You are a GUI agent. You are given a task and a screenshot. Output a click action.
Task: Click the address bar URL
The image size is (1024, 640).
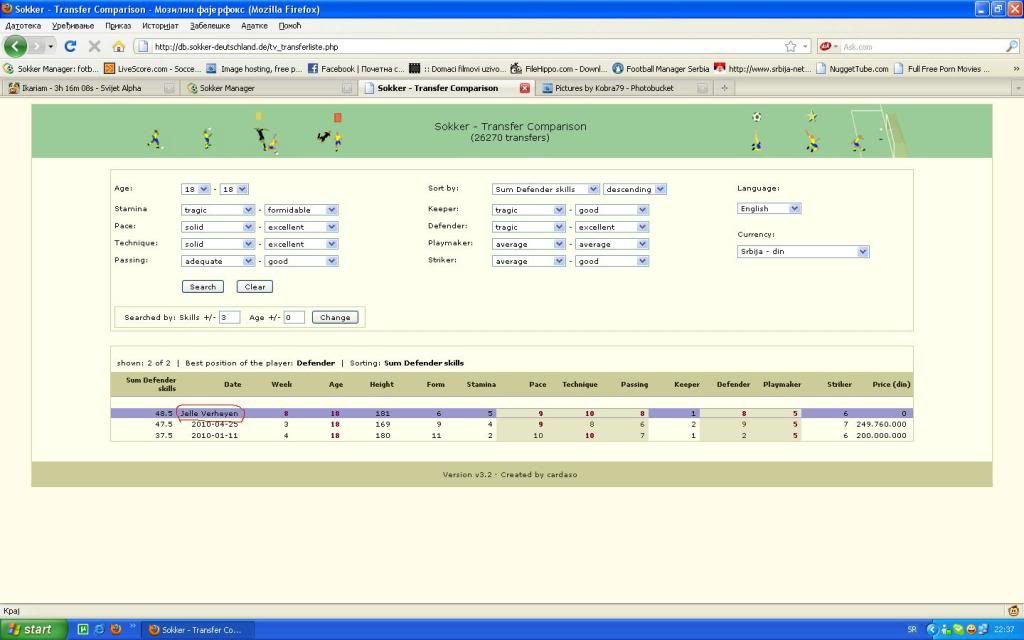click(x=246, y=47)
